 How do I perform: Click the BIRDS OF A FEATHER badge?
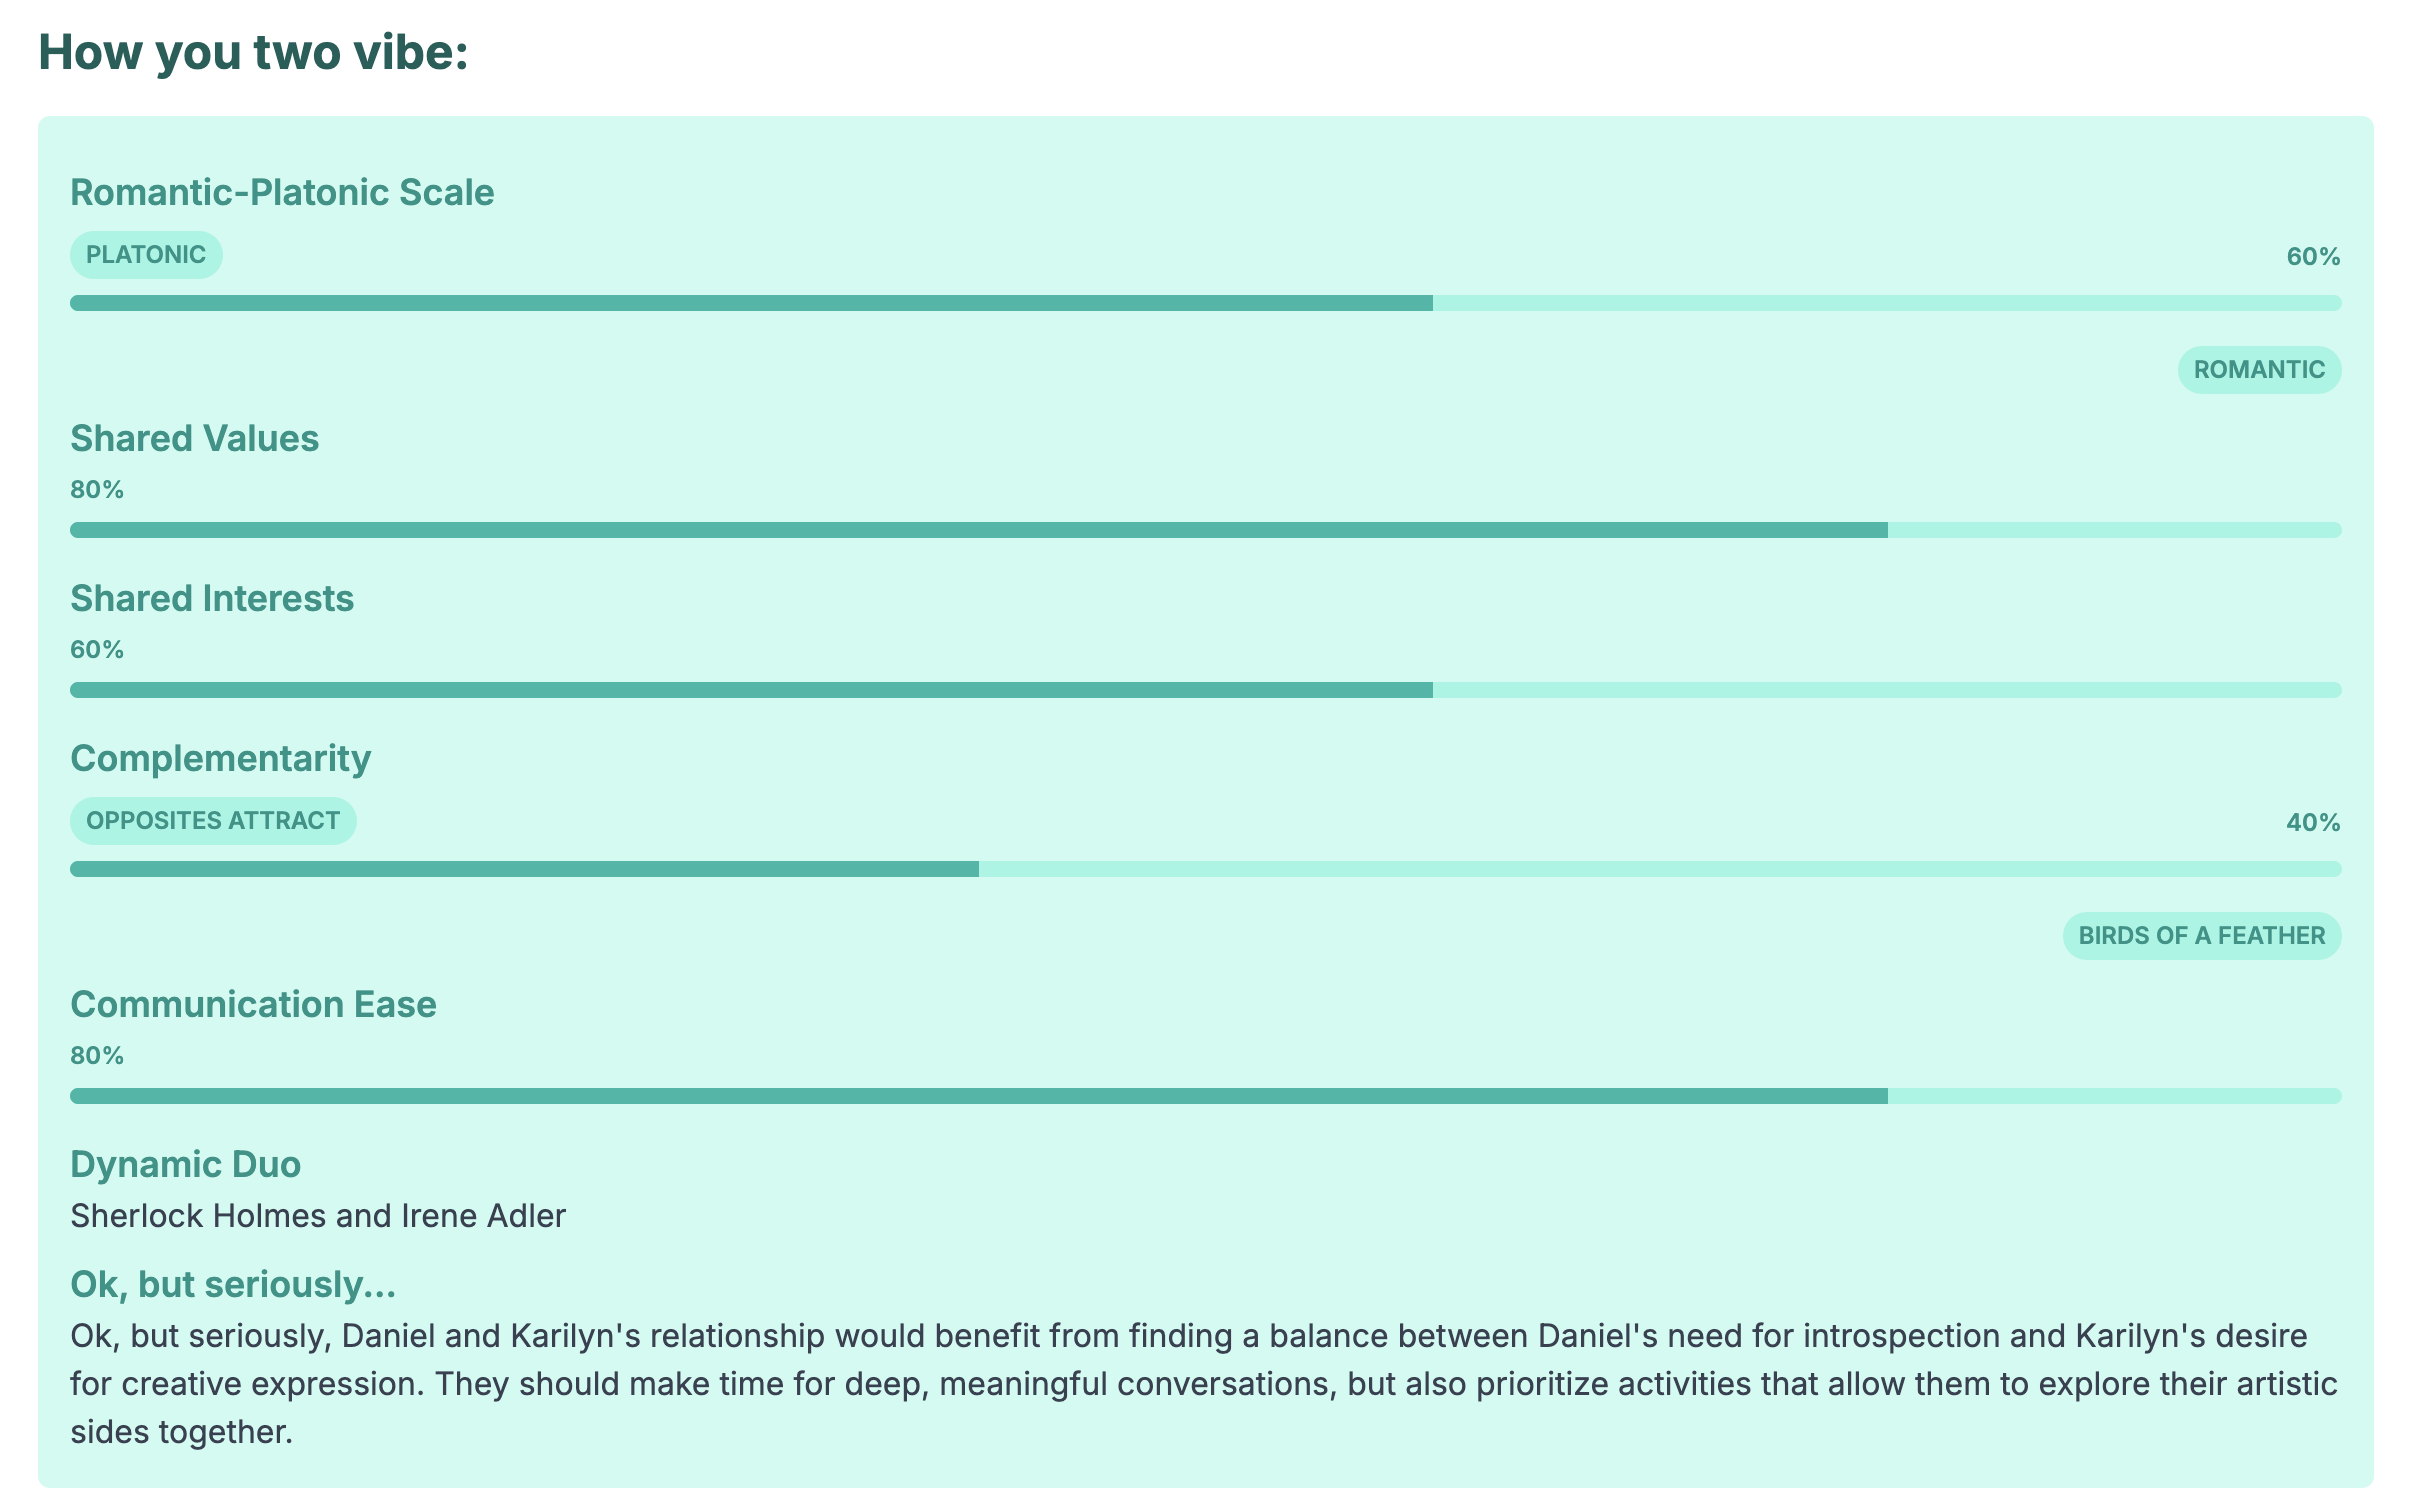2202,936
